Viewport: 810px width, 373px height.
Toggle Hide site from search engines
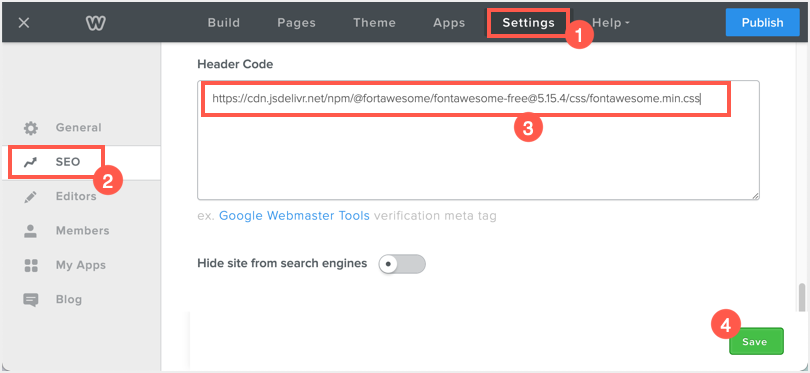[x=402, y=264]
